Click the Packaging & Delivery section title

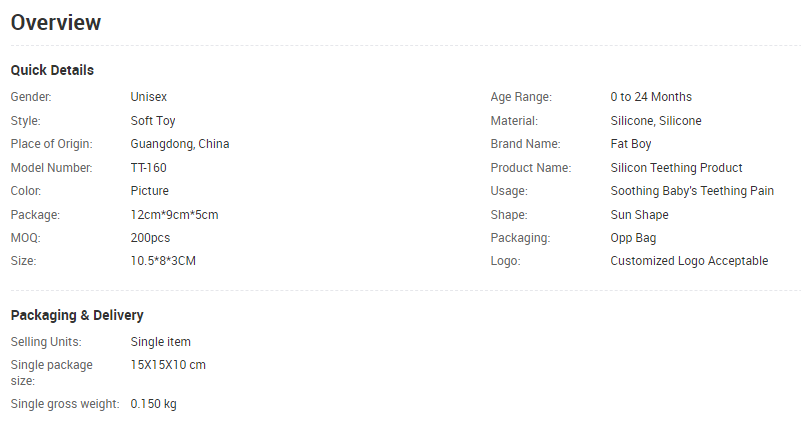click(x=77, y=315)
